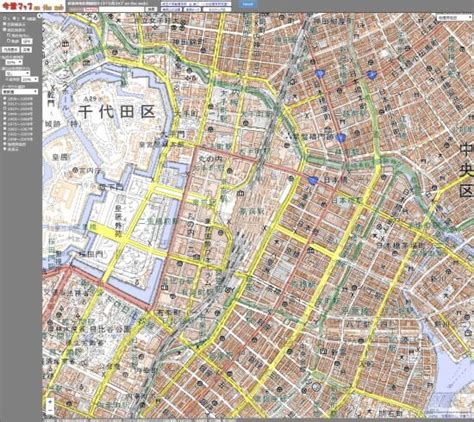The width and height of the screenshot is (474, 422).
Task: Select the 地理院地図 radio option
Action: pyautogui.click(x=5, y=144)
